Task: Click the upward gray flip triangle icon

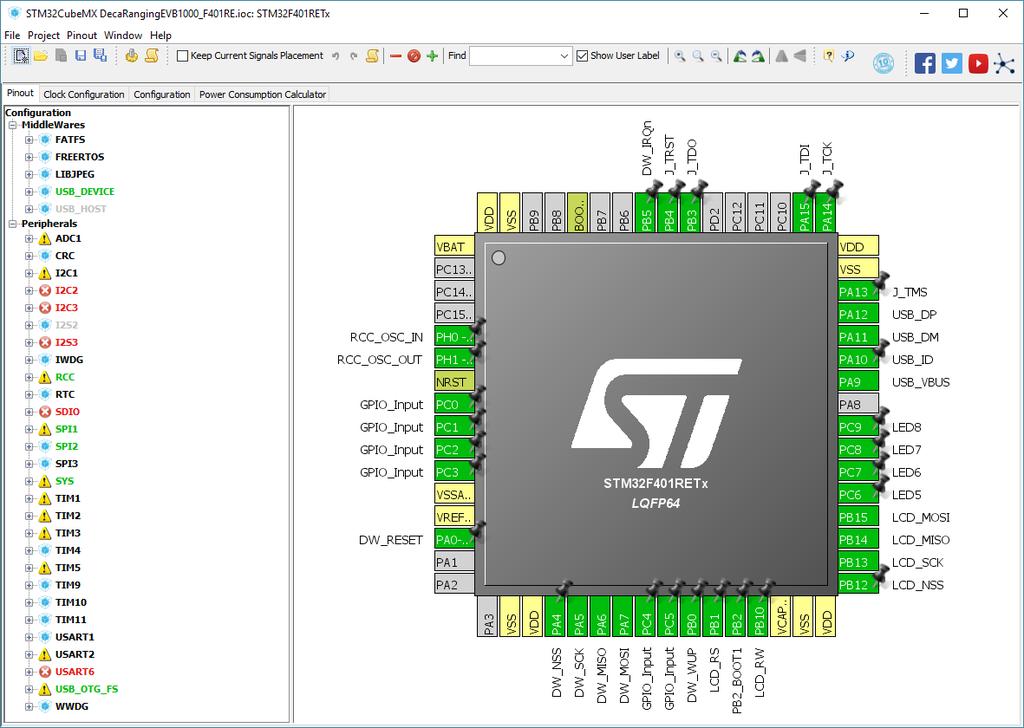Action: coord(781,56)
